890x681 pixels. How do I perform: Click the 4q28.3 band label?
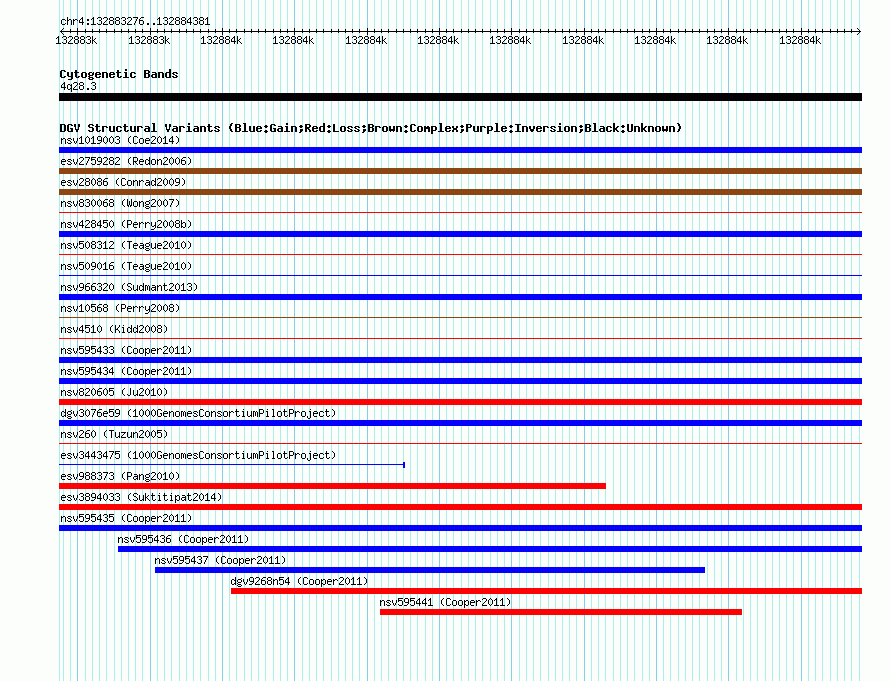78,86
